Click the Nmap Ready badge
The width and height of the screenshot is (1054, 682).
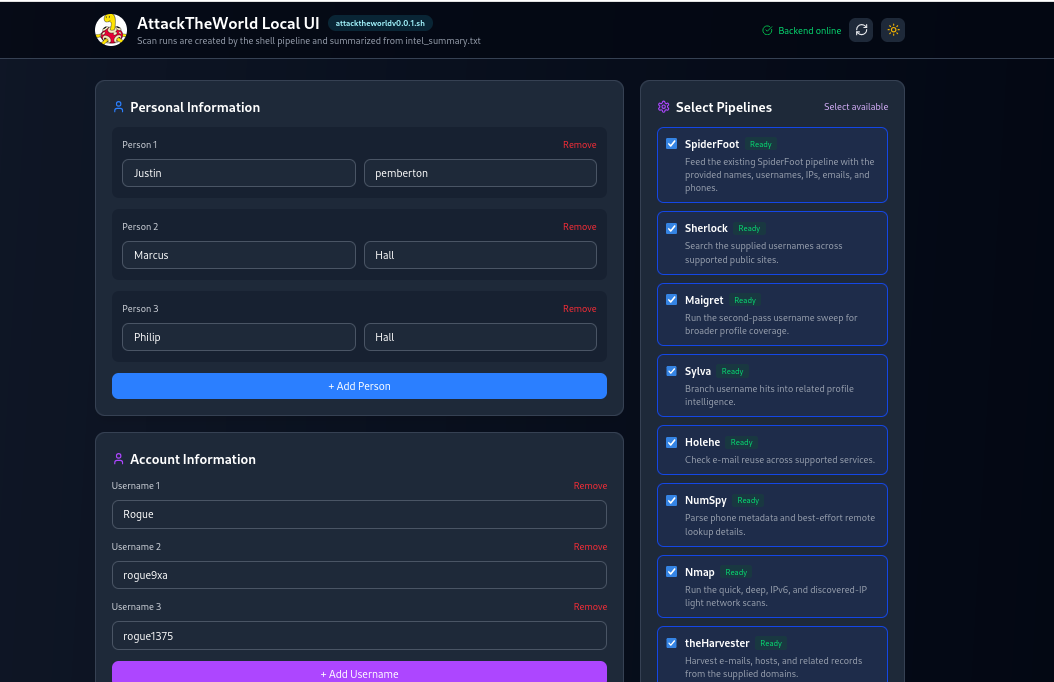(736, 572)
